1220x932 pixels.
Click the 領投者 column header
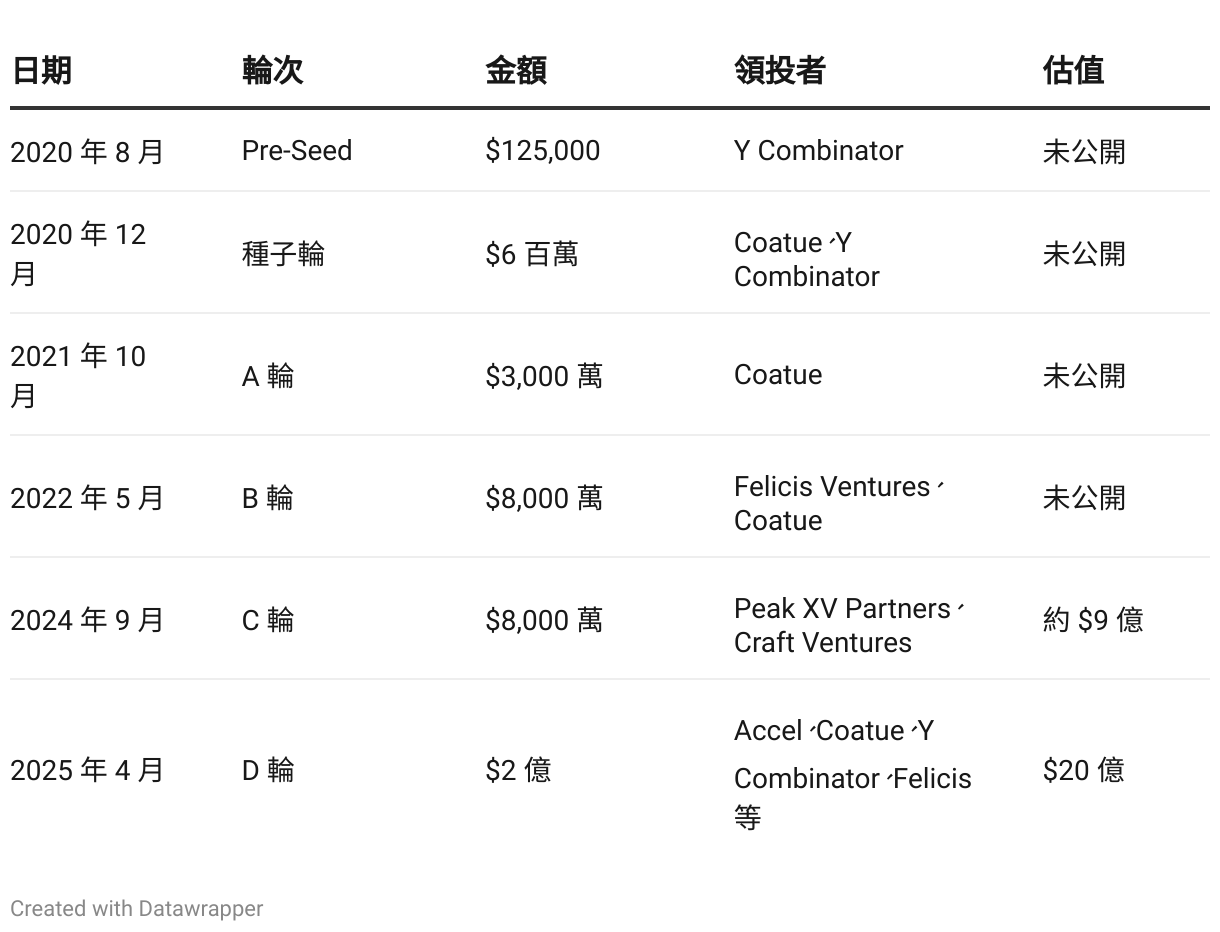779,71
